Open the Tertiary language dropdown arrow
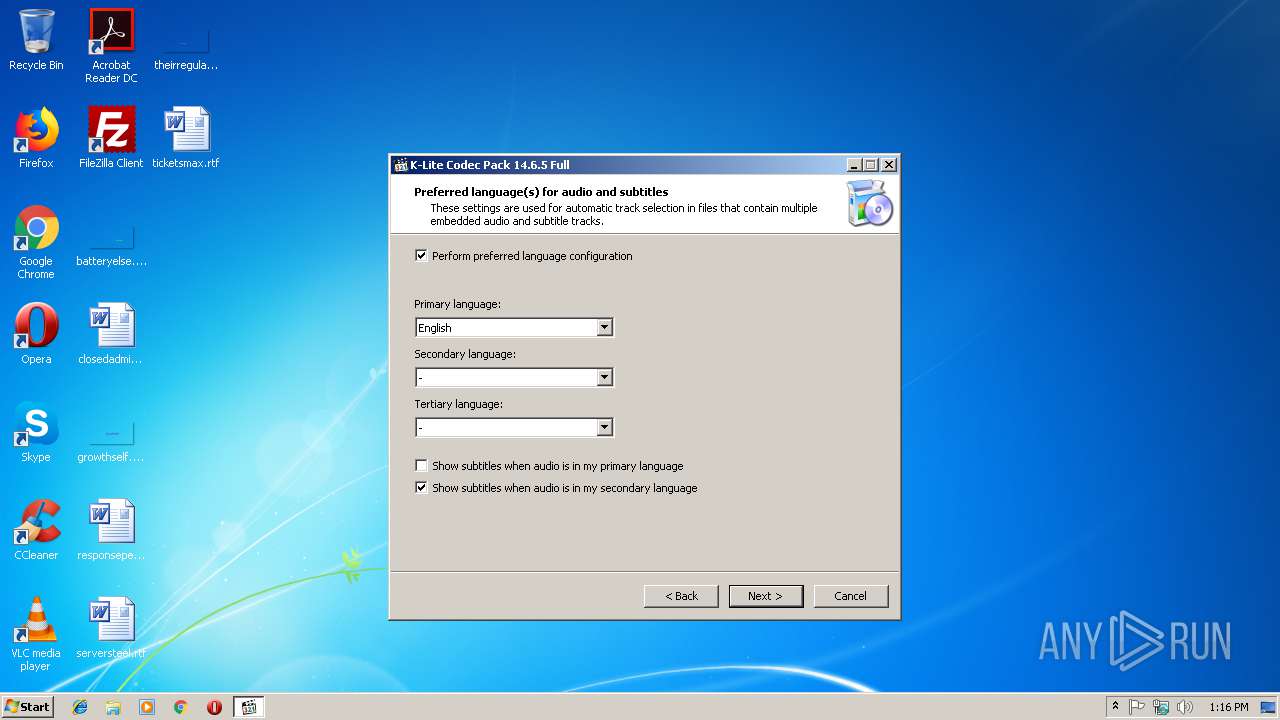The image size is (1280, 720). (604, 427)
